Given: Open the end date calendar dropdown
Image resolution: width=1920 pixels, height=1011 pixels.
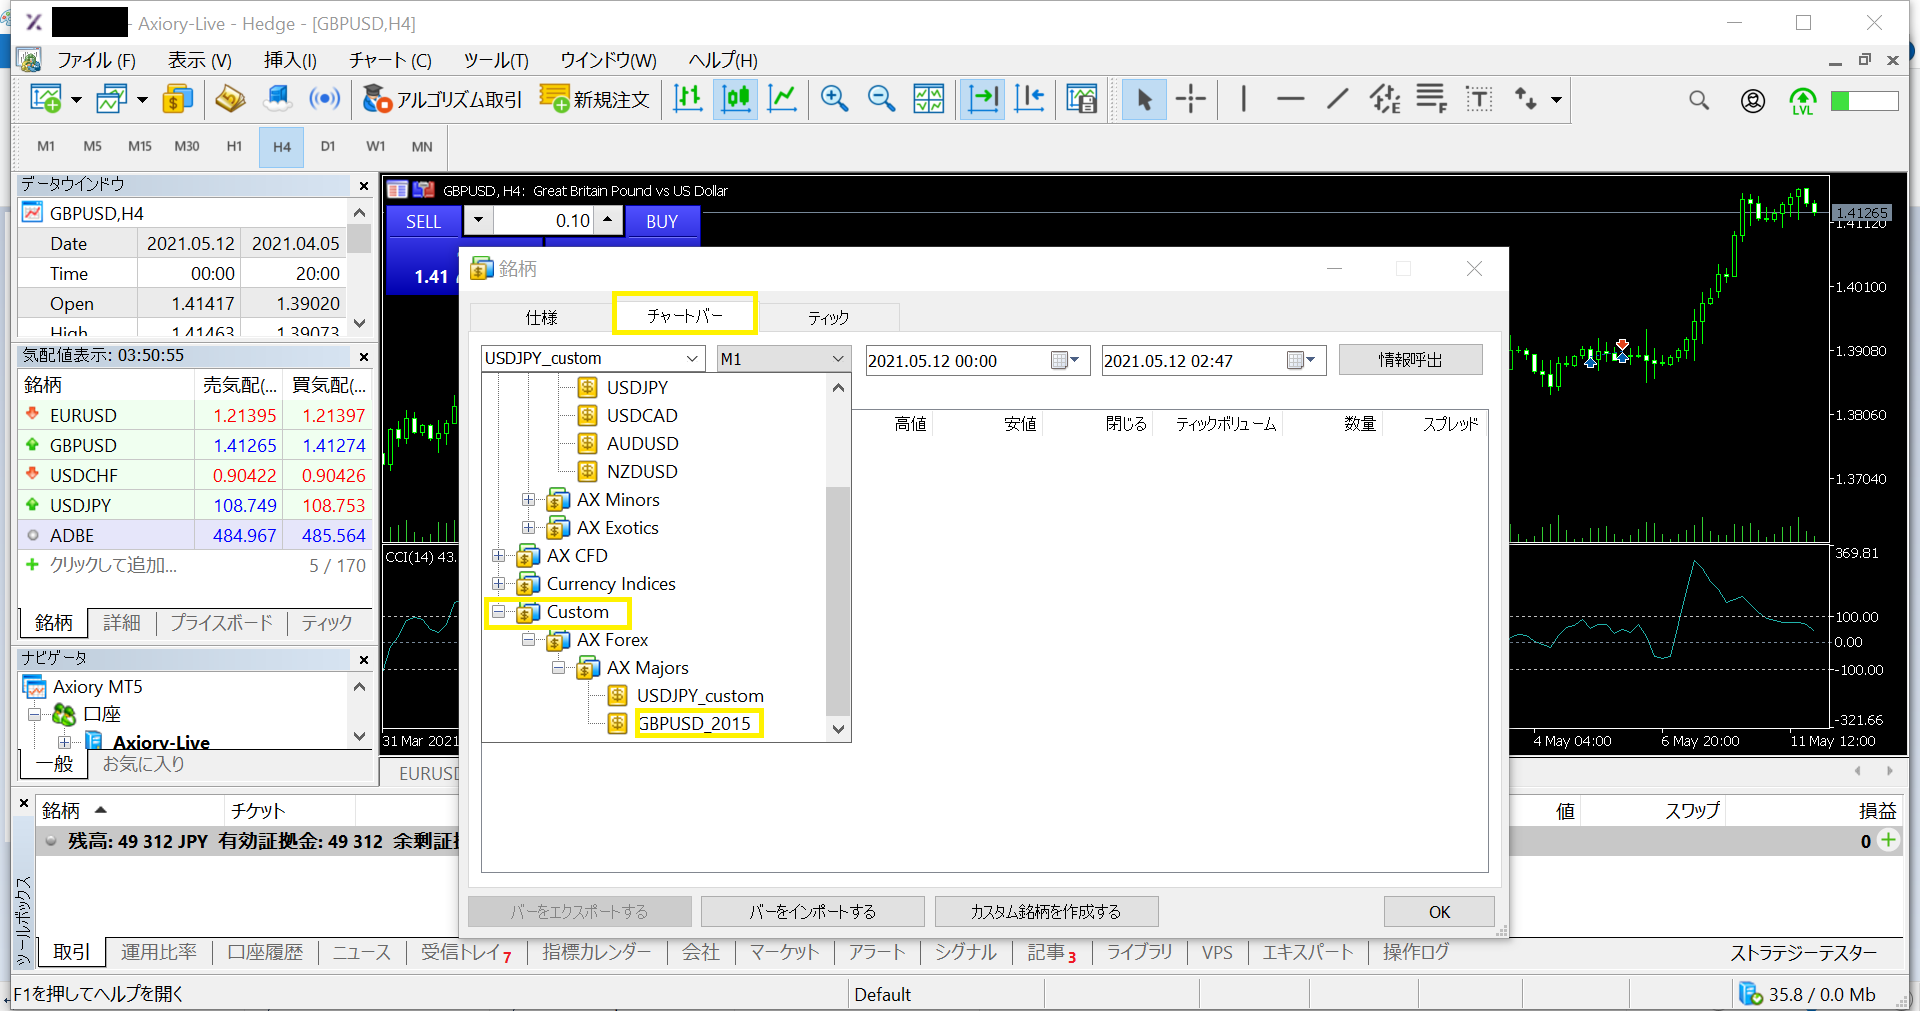Looking at the screenshot, I should pos(1302,360).
